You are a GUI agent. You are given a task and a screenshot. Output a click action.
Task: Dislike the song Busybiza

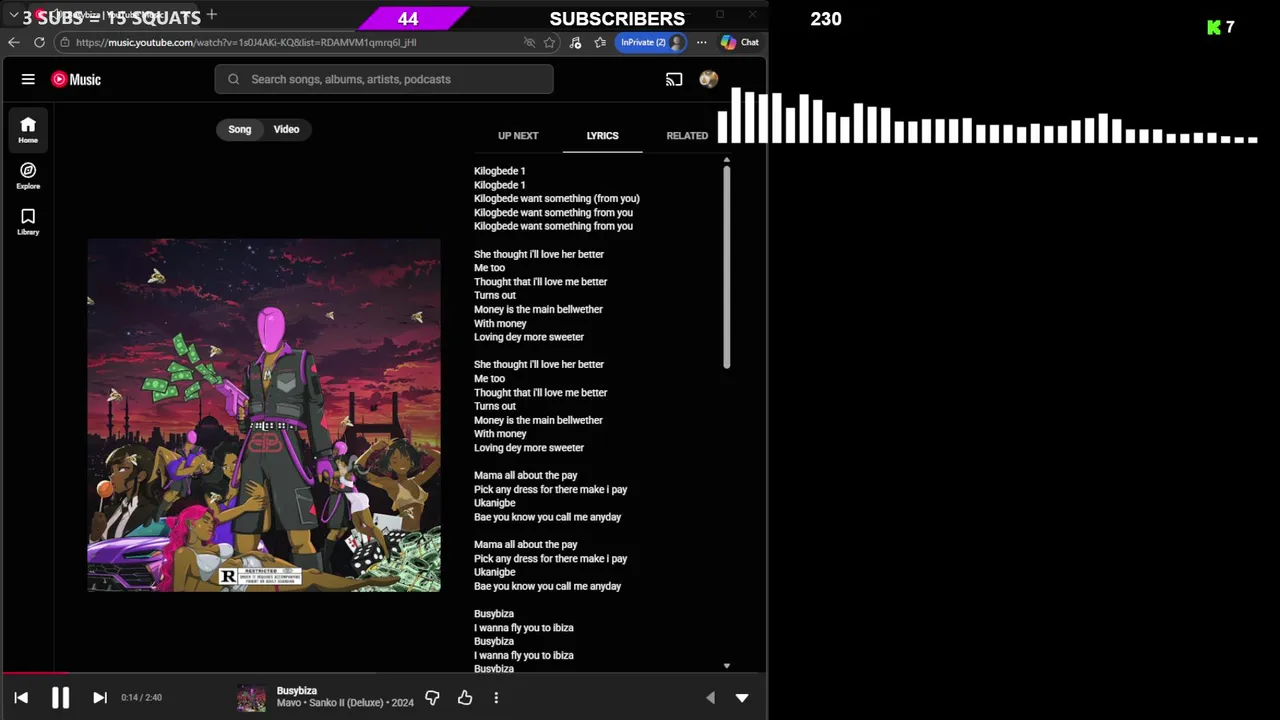tap(432, 697)
